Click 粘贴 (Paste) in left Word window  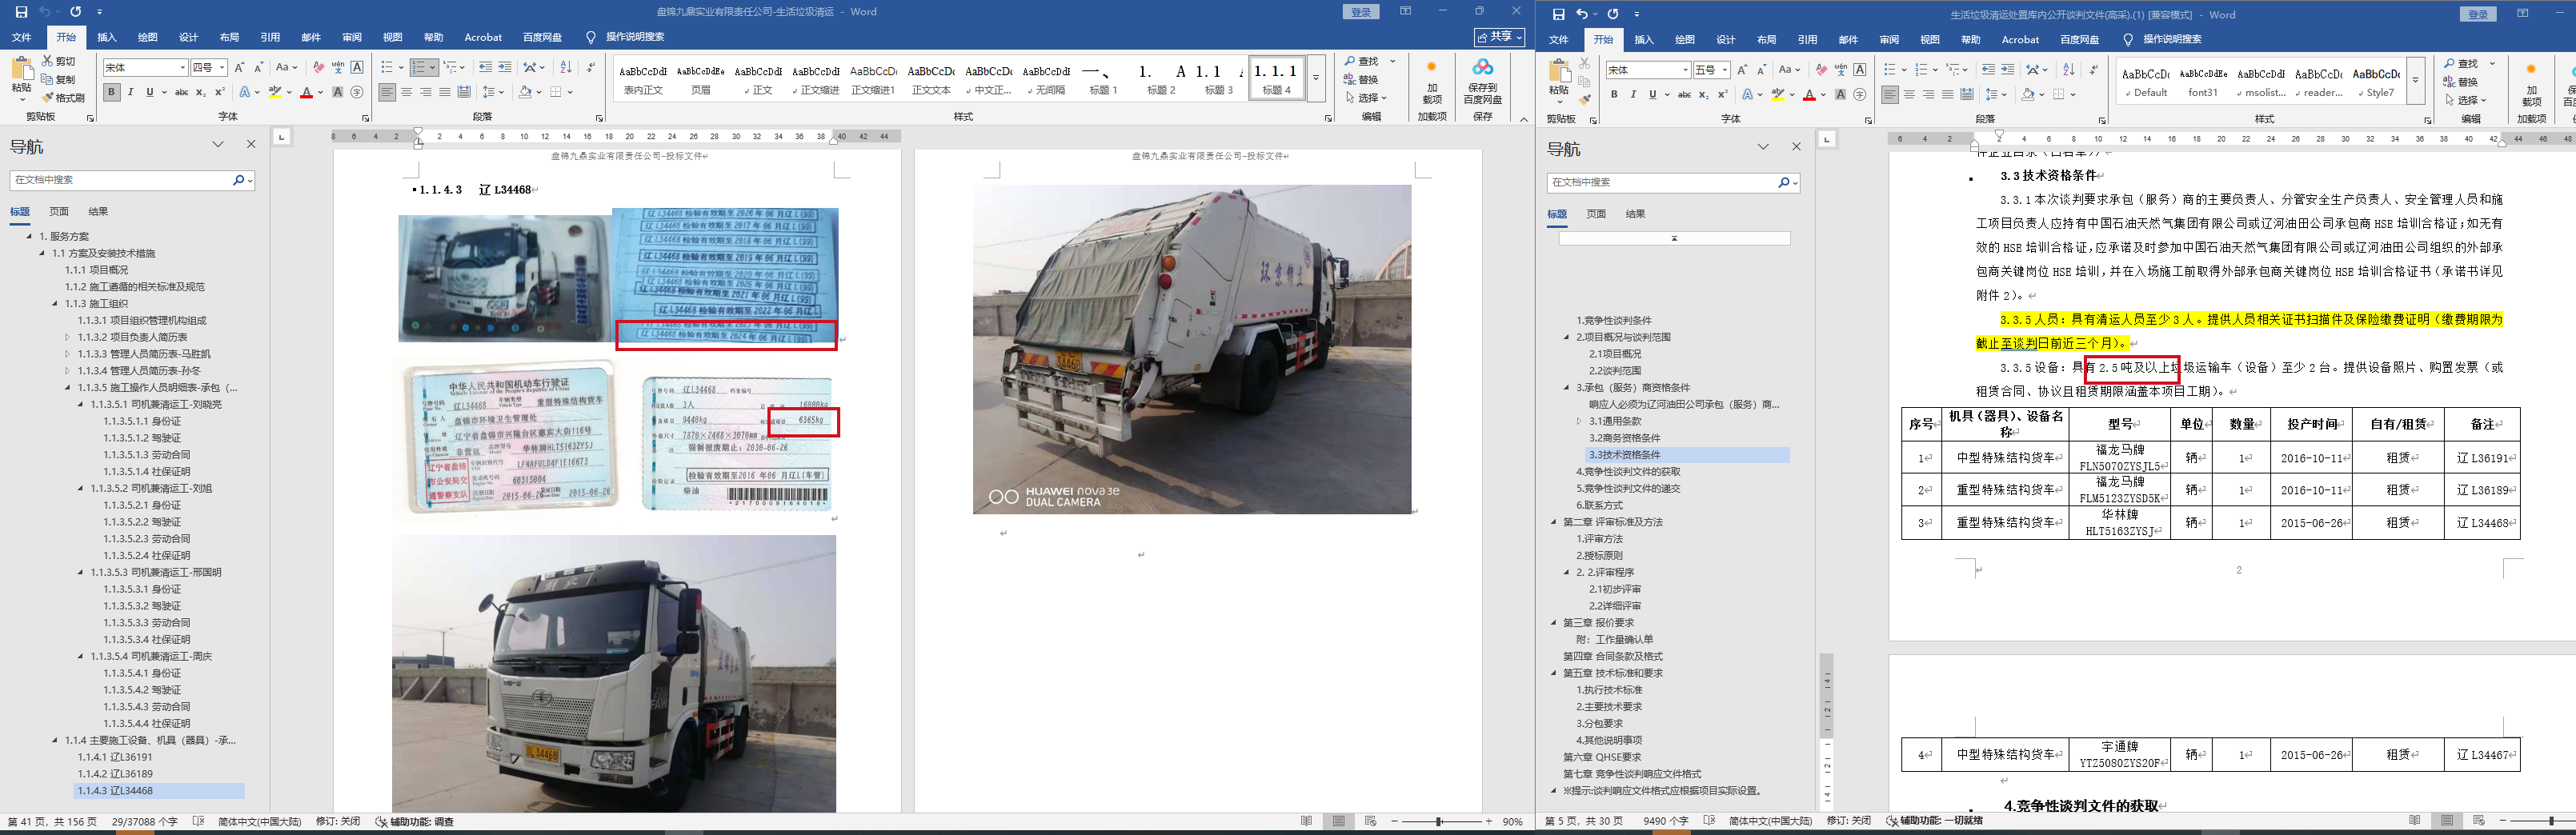21,78
